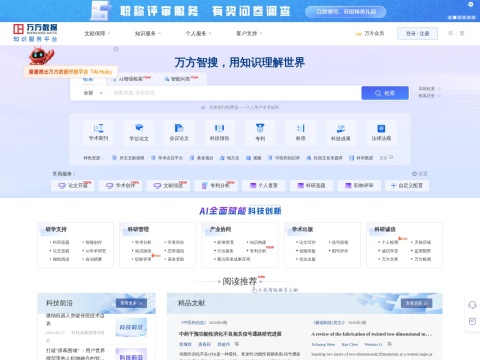Switch to traditional Chinese 繁

pyautogui.click(x=462, y=33)
